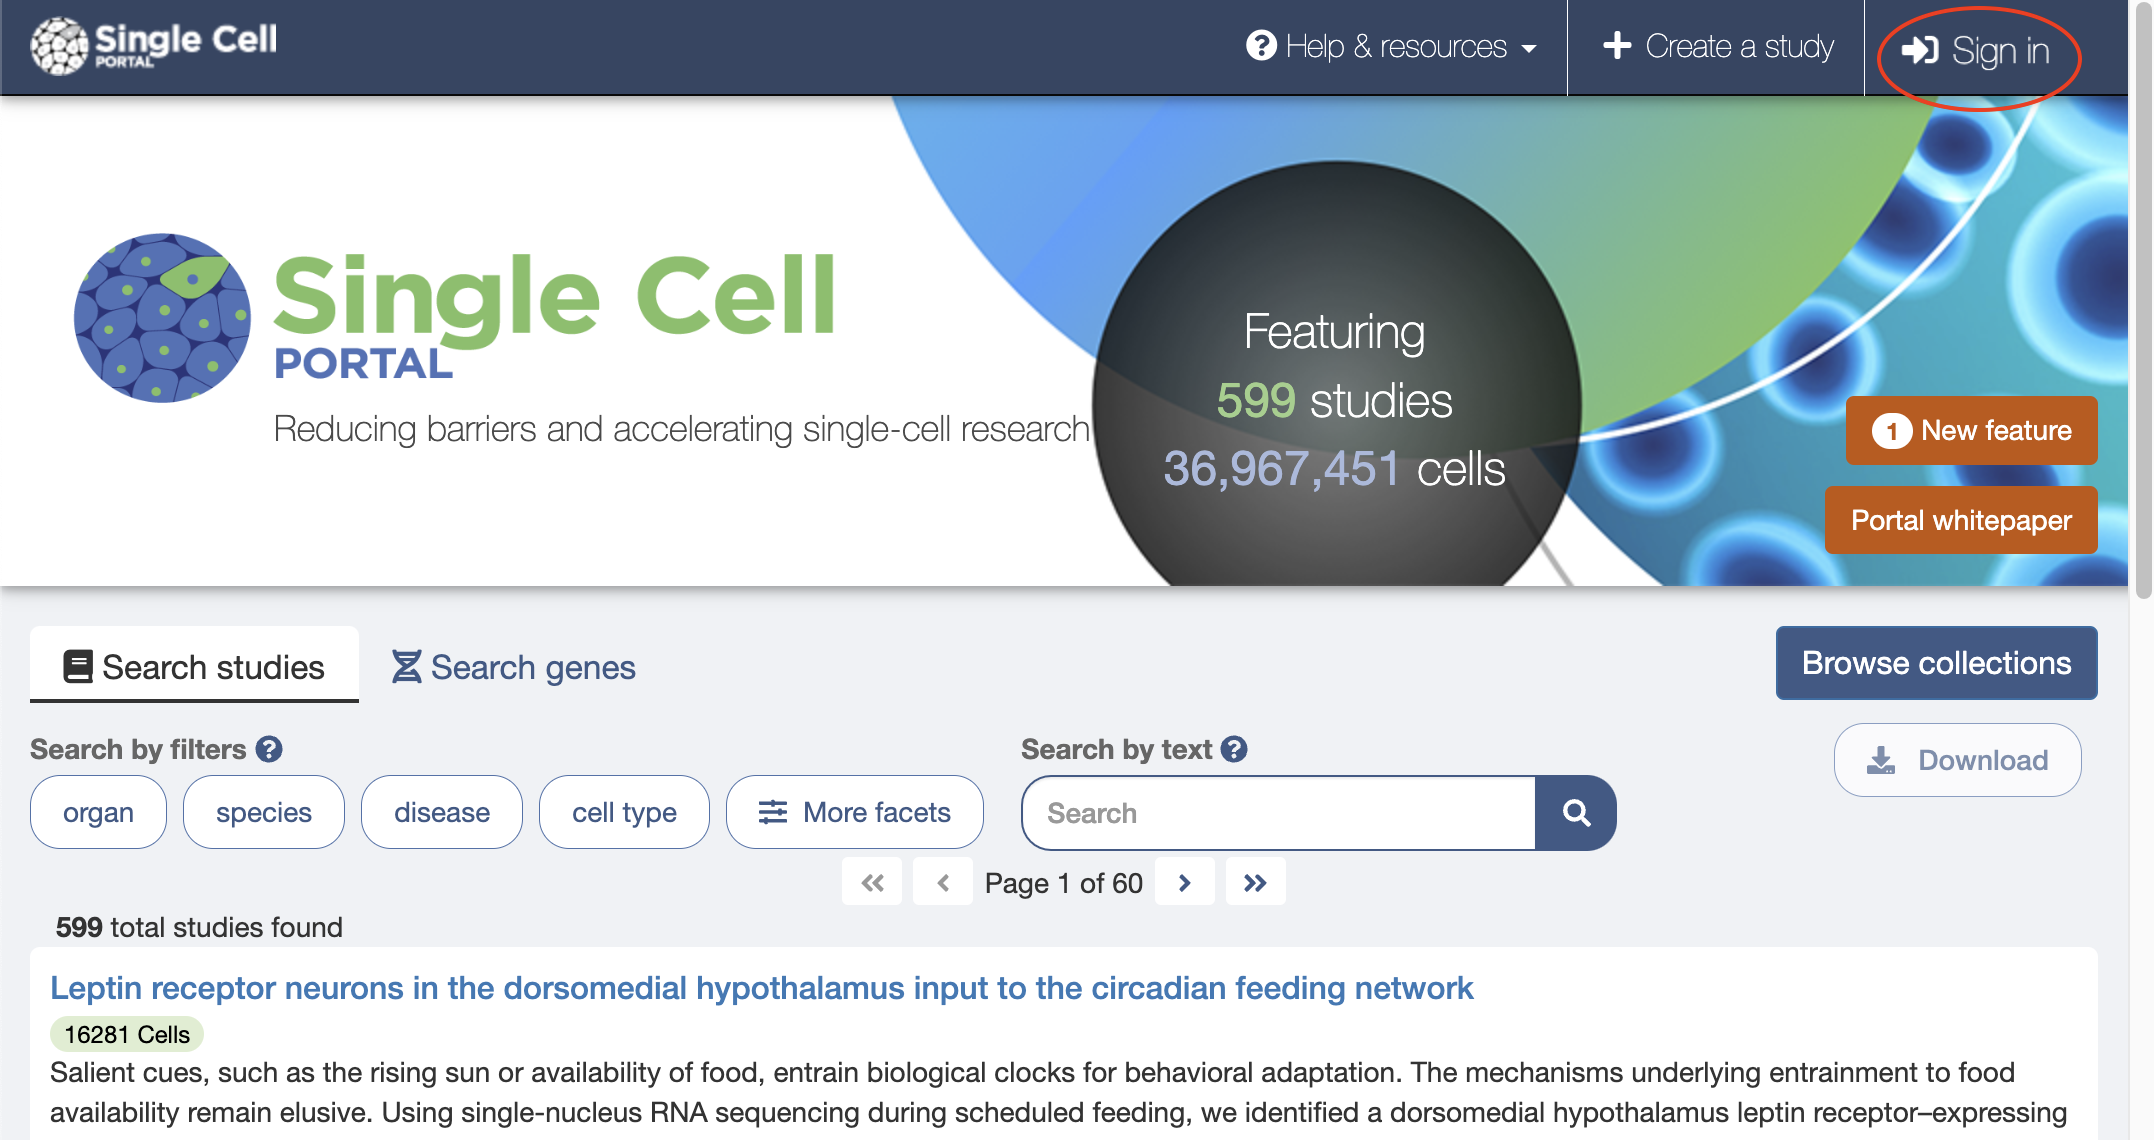Open the disease filter
This screenshot has height=1140, width=2154.
pyautogui.click(x=442, y=812)
